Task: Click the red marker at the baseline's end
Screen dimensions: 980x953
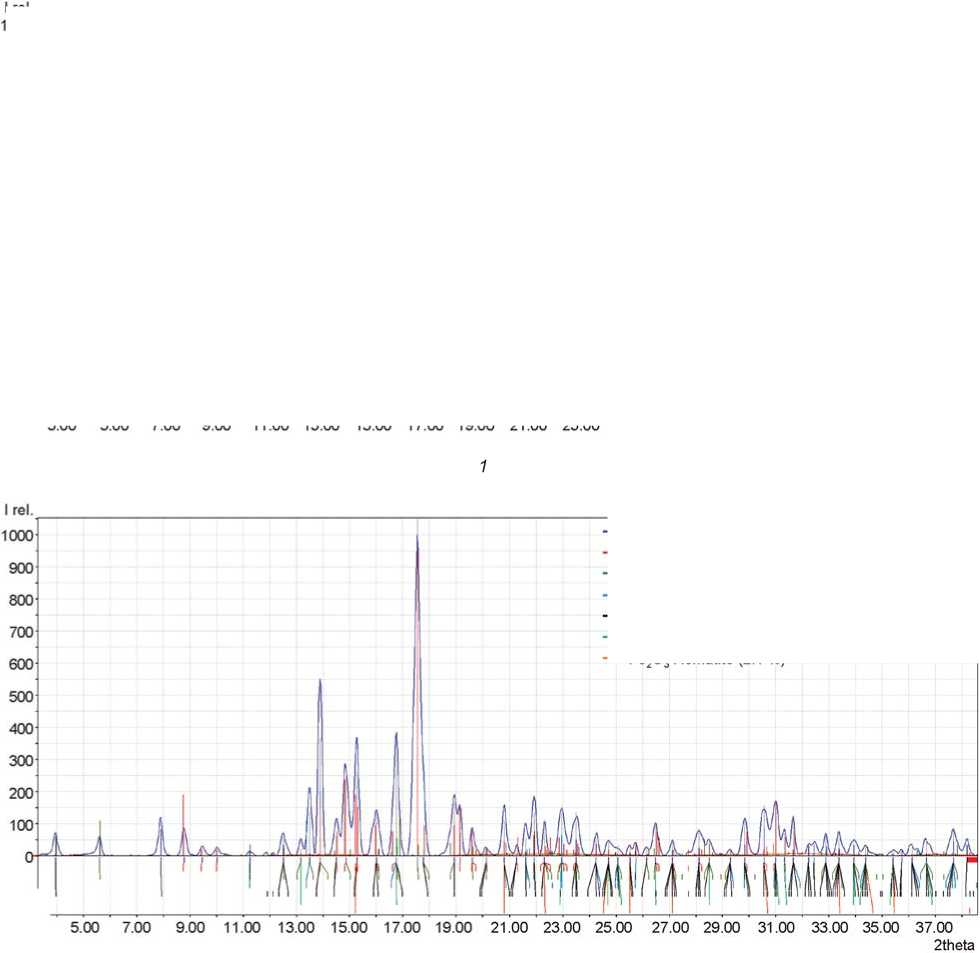Action: (x=971, y=860)
